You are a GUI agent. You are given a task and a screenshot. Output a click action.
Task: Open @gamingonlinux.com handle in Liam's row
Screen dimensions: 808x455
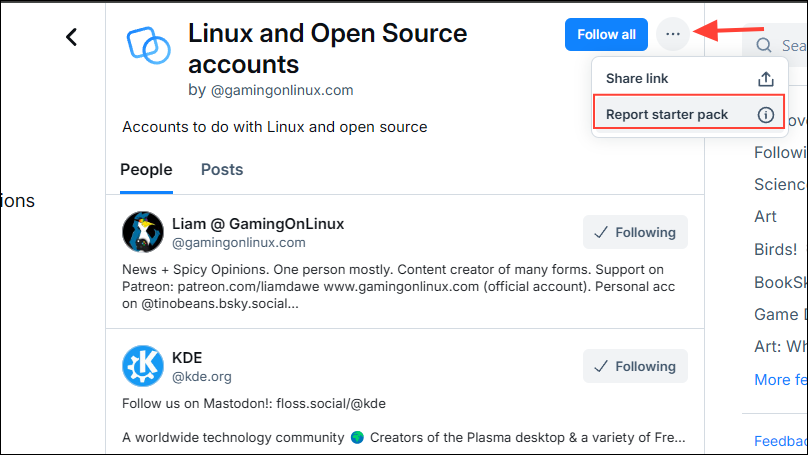pos(239,243)
